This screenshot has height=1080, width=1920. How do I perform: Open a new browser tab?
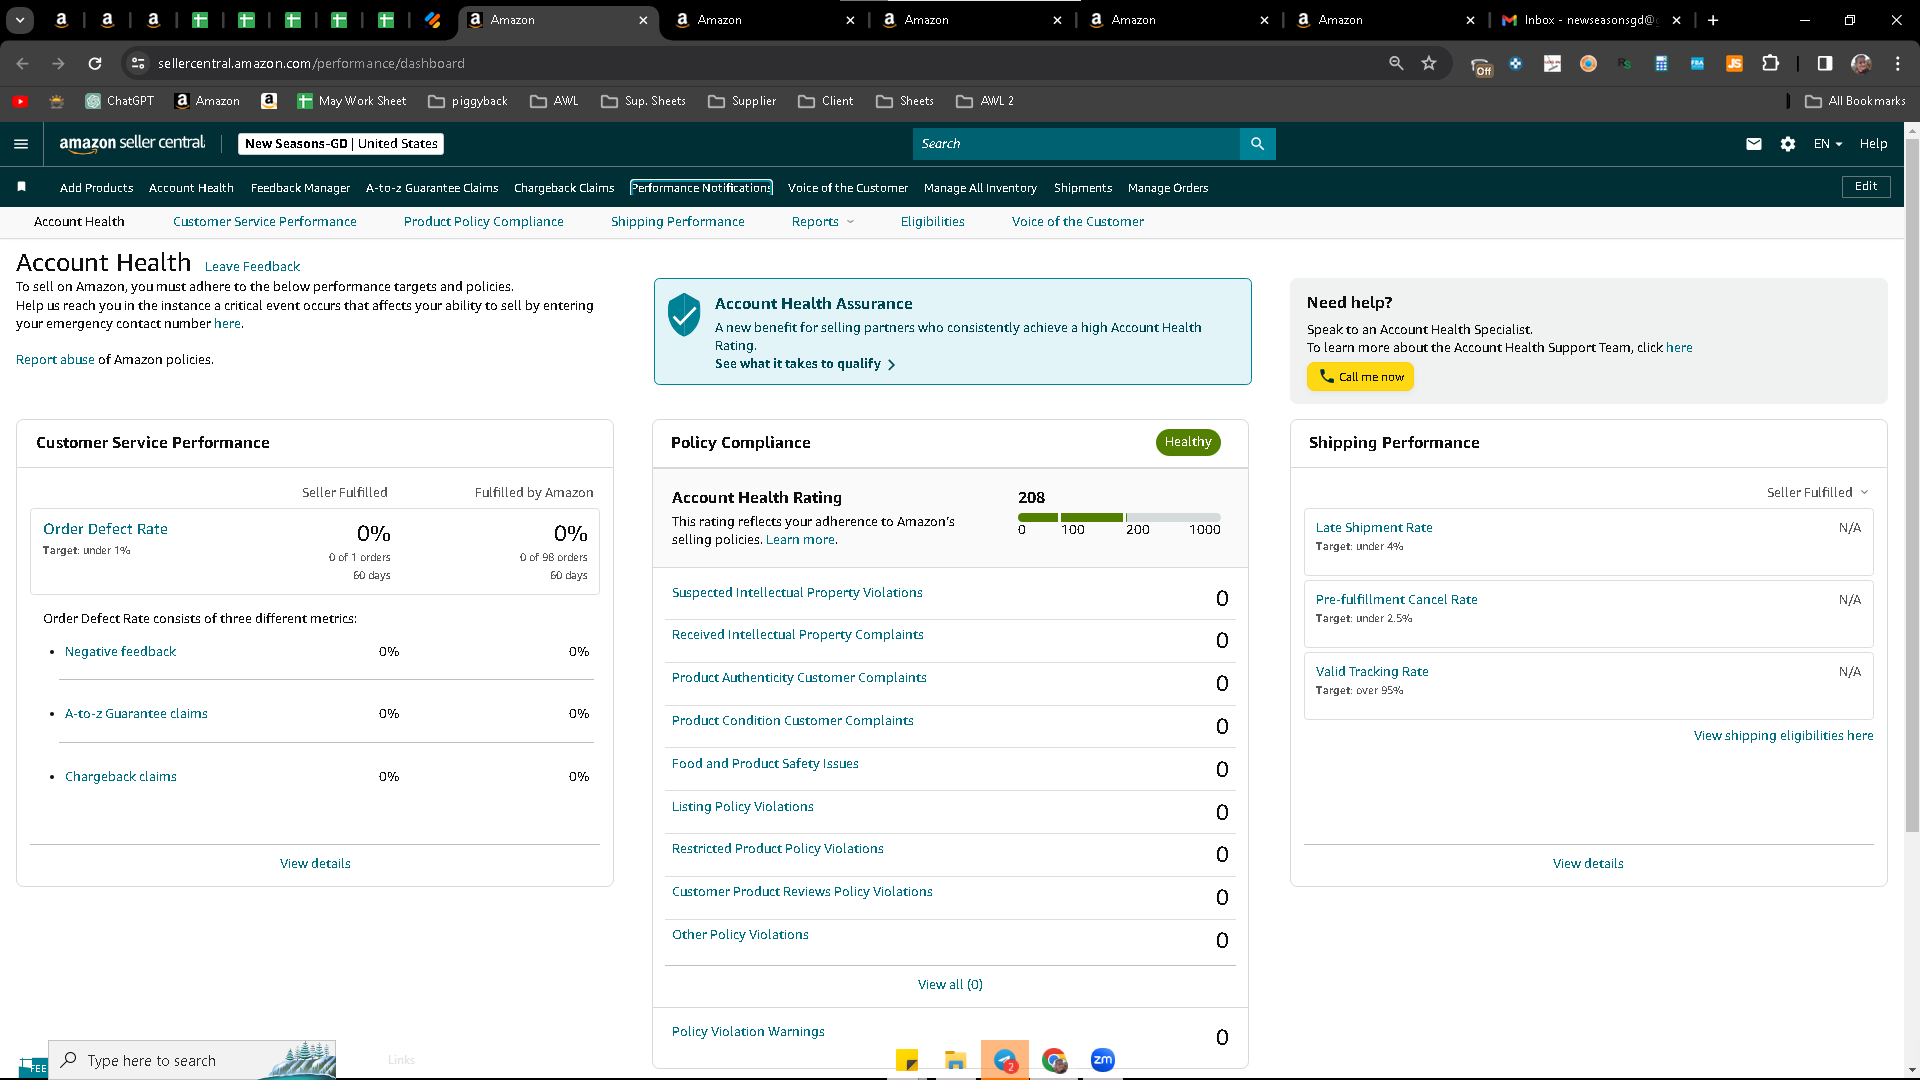click(1713, 20)
